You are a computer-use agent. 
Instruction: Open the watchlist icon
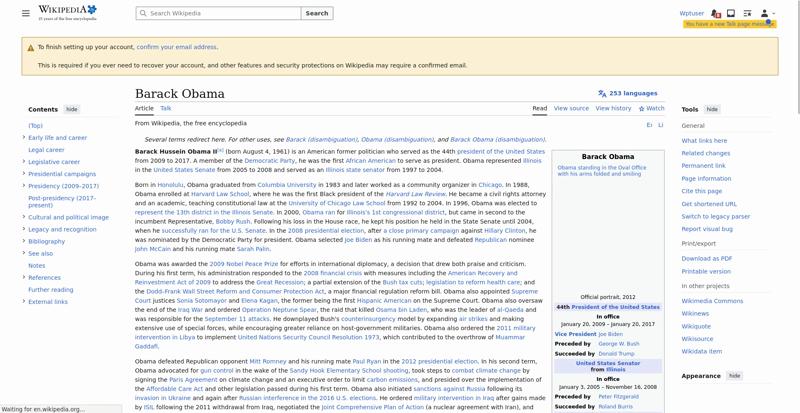747,13
